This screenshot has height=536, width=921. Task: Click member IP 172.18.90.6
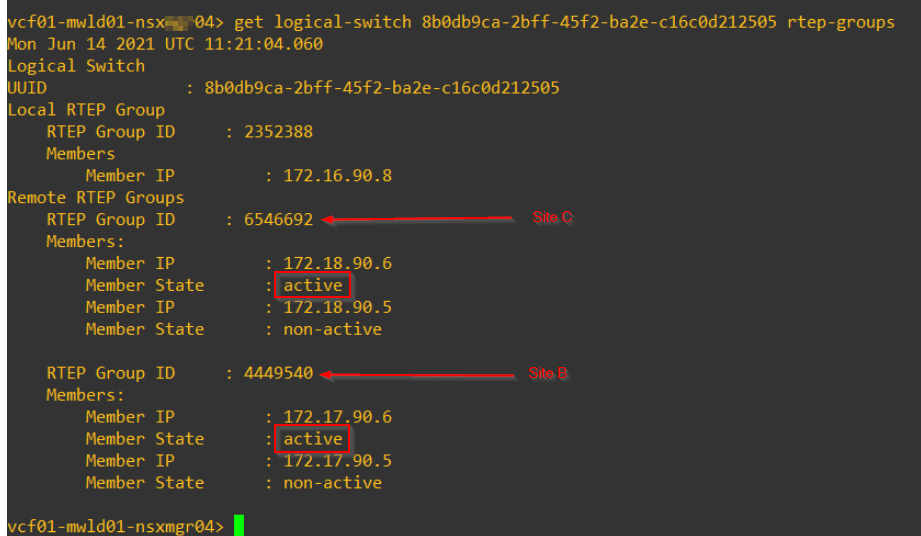(x=338, y=263)
